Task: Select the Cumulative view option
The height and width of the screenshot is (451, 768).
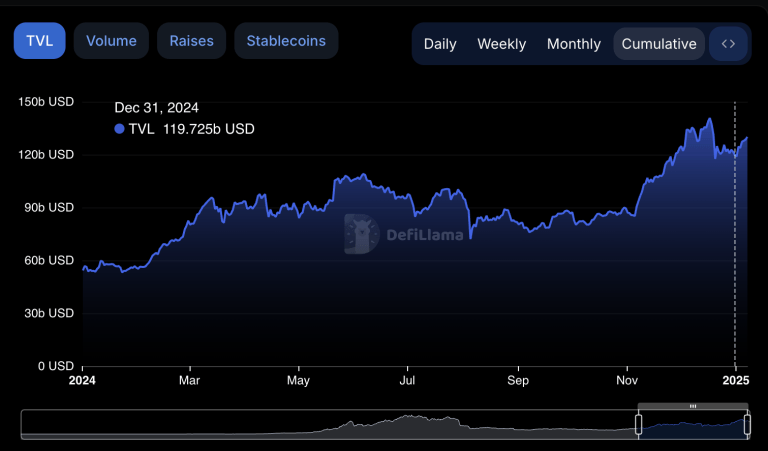Action: 659,44
